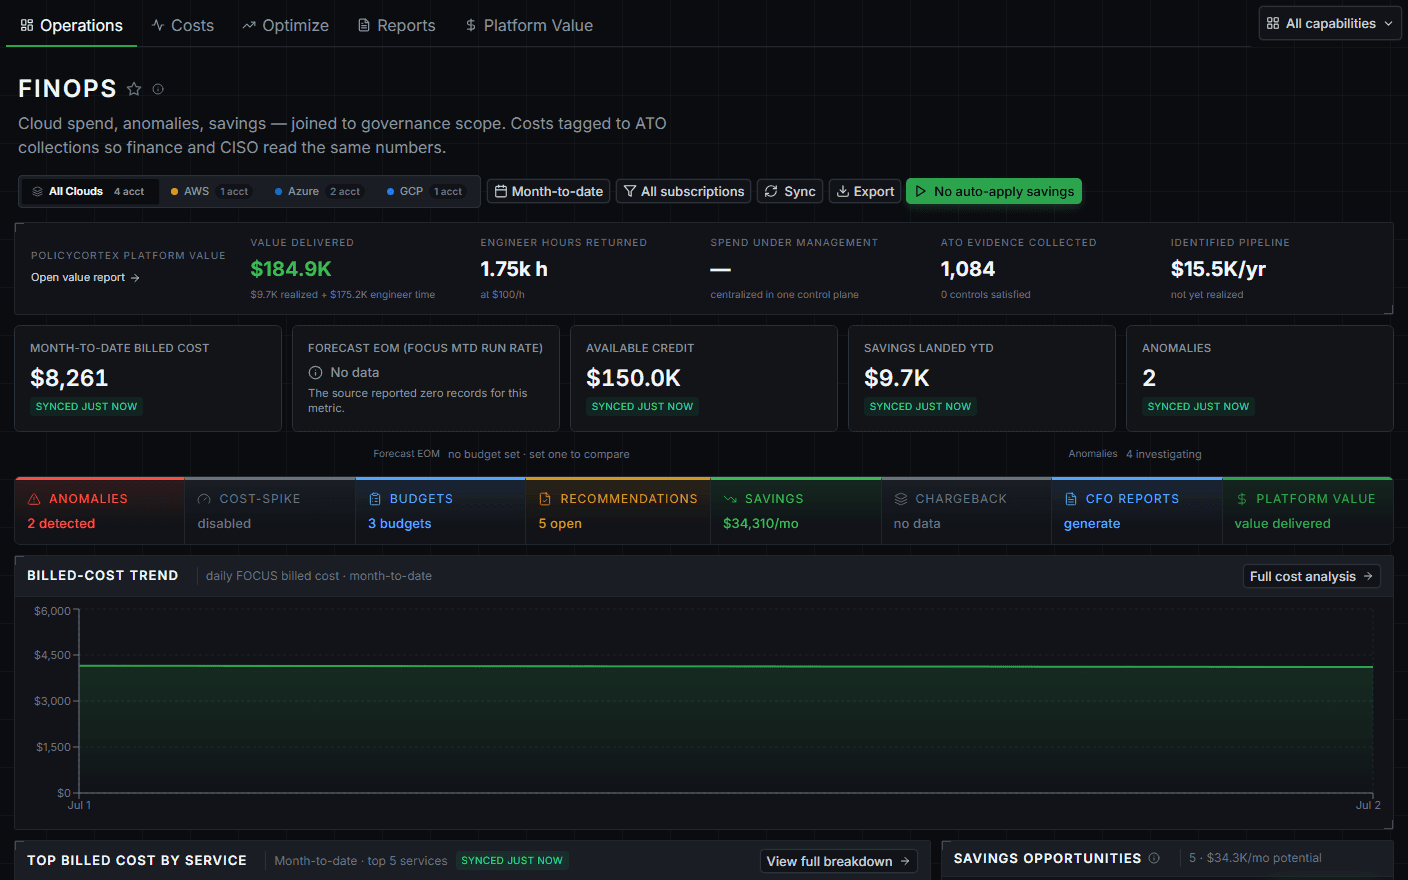Click the Anomalies count 2 value
This screenshot has width=1408, height=880.
(x=1149, y=378)
